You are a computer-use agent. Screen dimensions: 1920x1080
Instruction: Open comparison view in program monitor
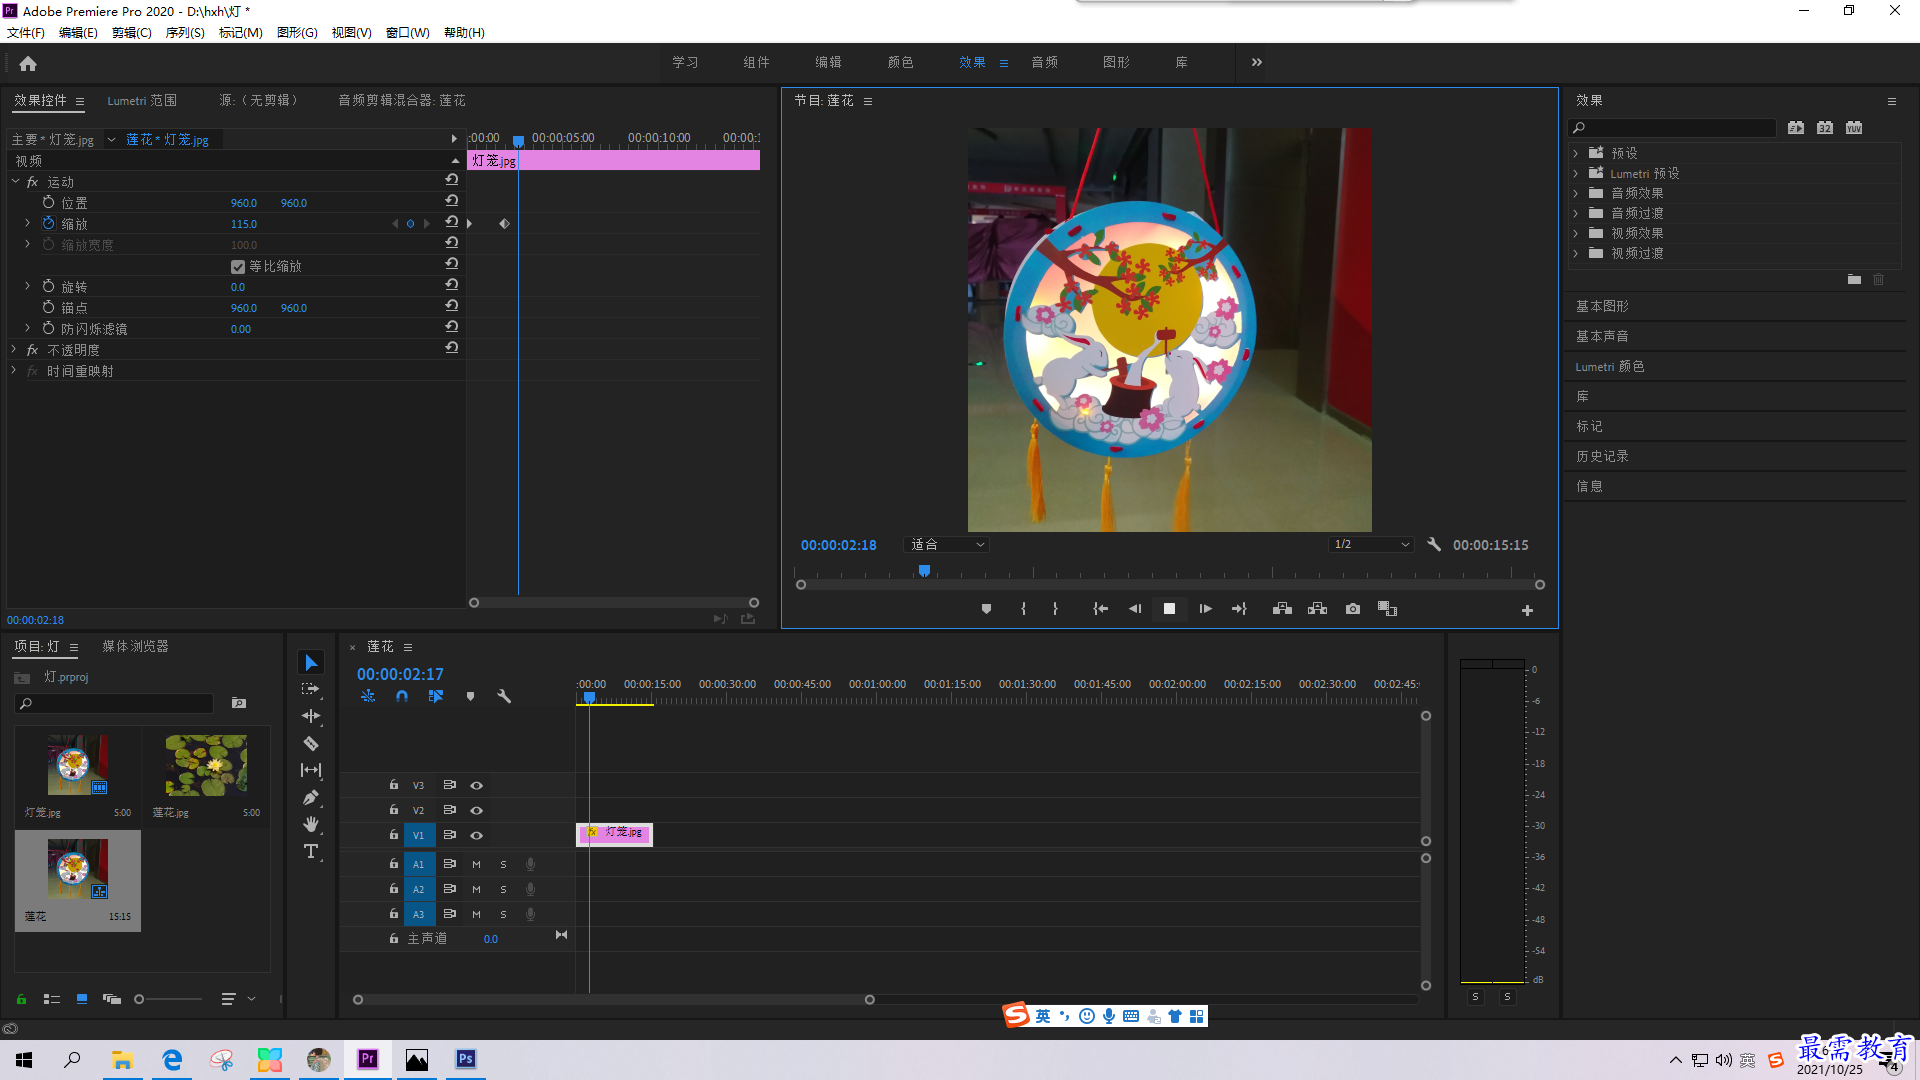(1387, 609)
